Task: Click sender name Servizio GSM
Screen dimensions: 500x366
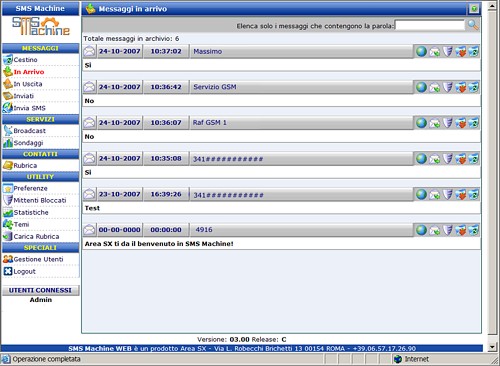Action: (x=215, y=87)
